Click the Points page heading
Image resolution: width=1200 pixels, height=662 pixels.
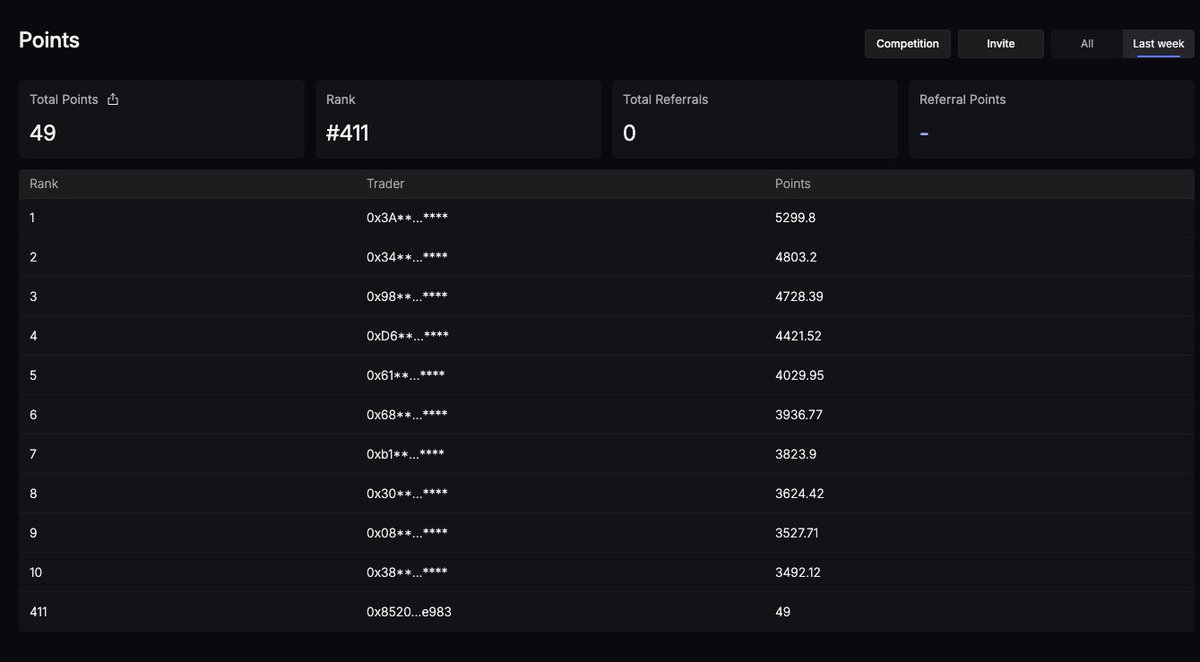coord(49,40)
